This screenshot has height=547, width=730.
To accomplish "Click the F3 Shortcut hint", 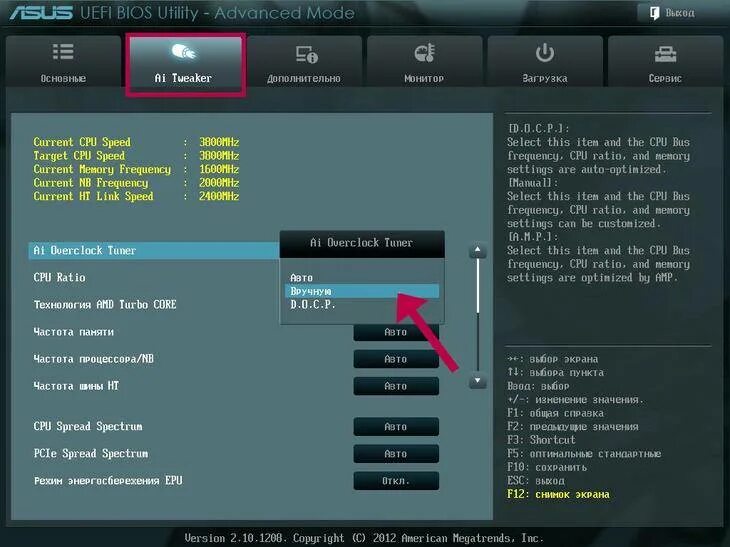I will tap(541, 440).
